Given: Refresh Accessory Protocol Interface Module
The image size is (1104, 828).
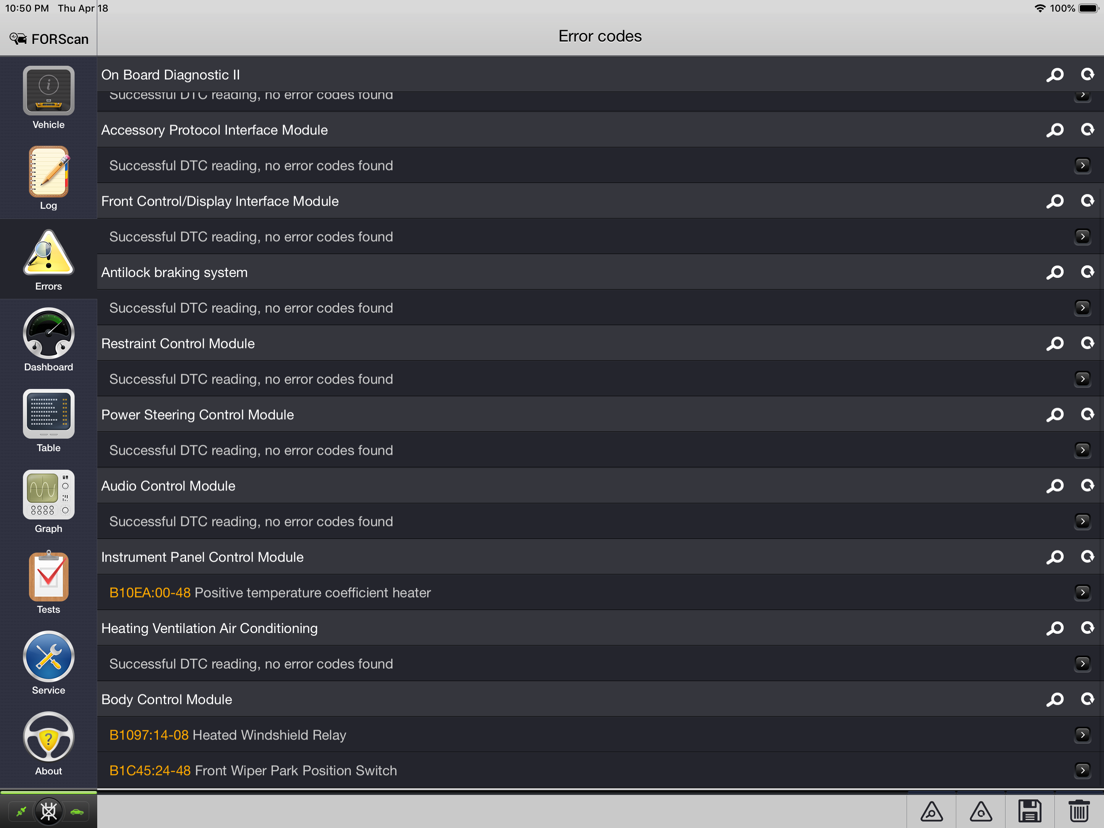Looking at the screenshot, I should coord(1087,130).
